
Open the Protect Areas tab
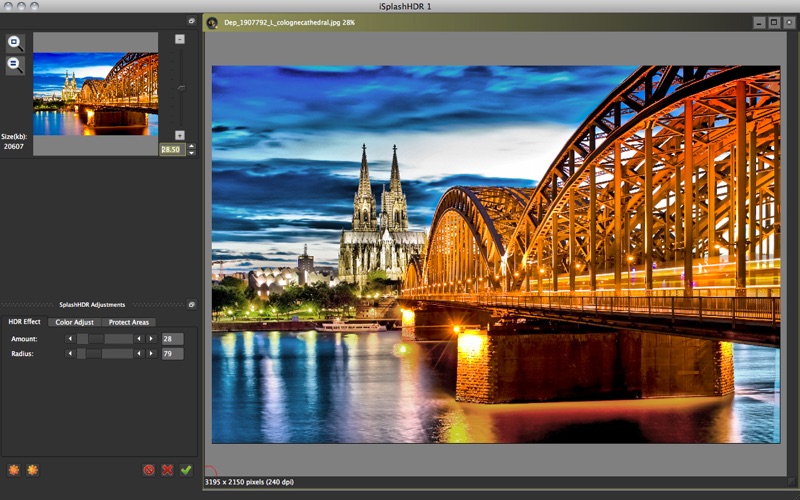pyautogui.click(x=129, y=322)
